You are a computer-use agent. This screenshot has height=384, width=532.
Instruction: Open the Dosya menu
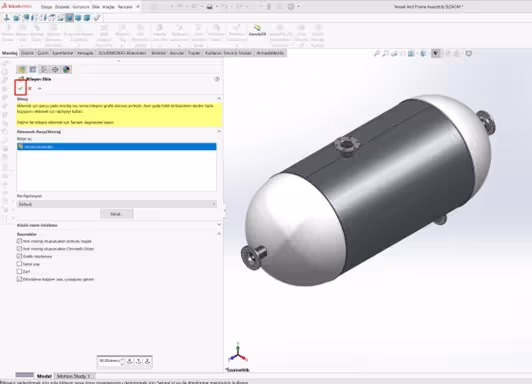(x=46, y=7)
